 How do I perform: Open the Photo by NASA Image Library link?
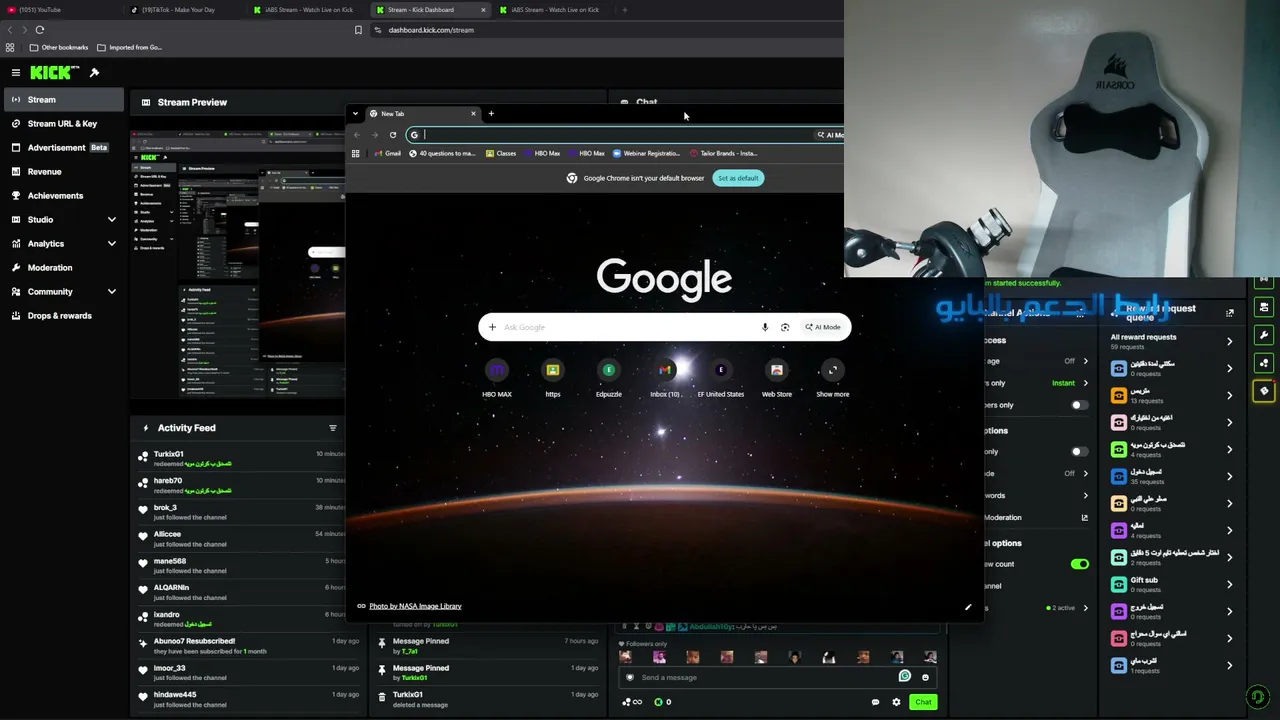point(415,606)
